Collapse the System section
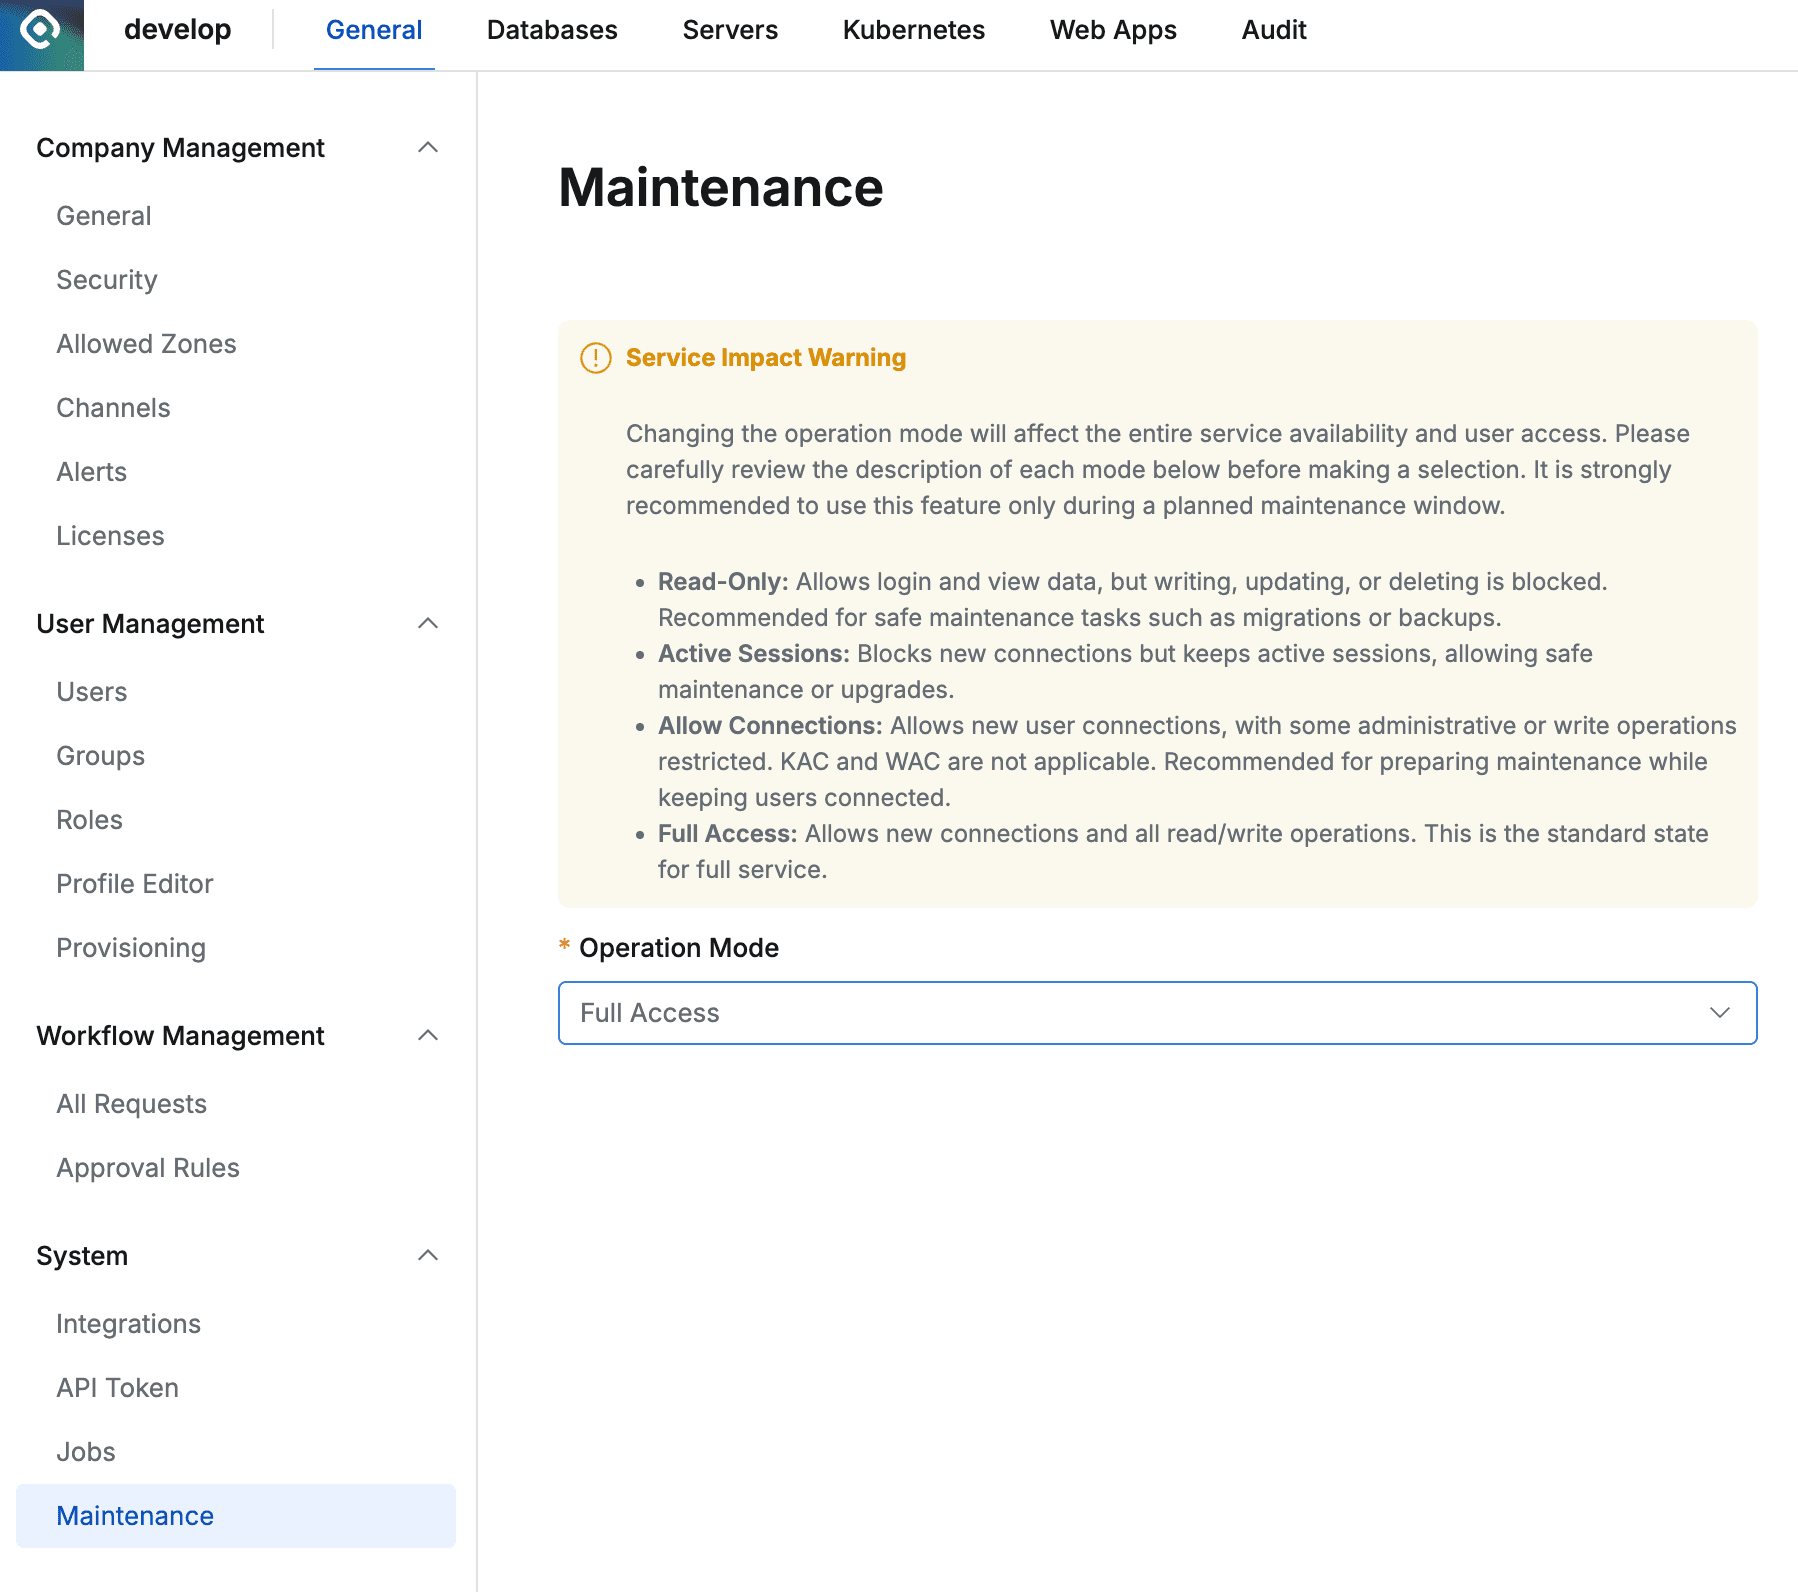1798x1592 pixels. (x=429, y=1255)
